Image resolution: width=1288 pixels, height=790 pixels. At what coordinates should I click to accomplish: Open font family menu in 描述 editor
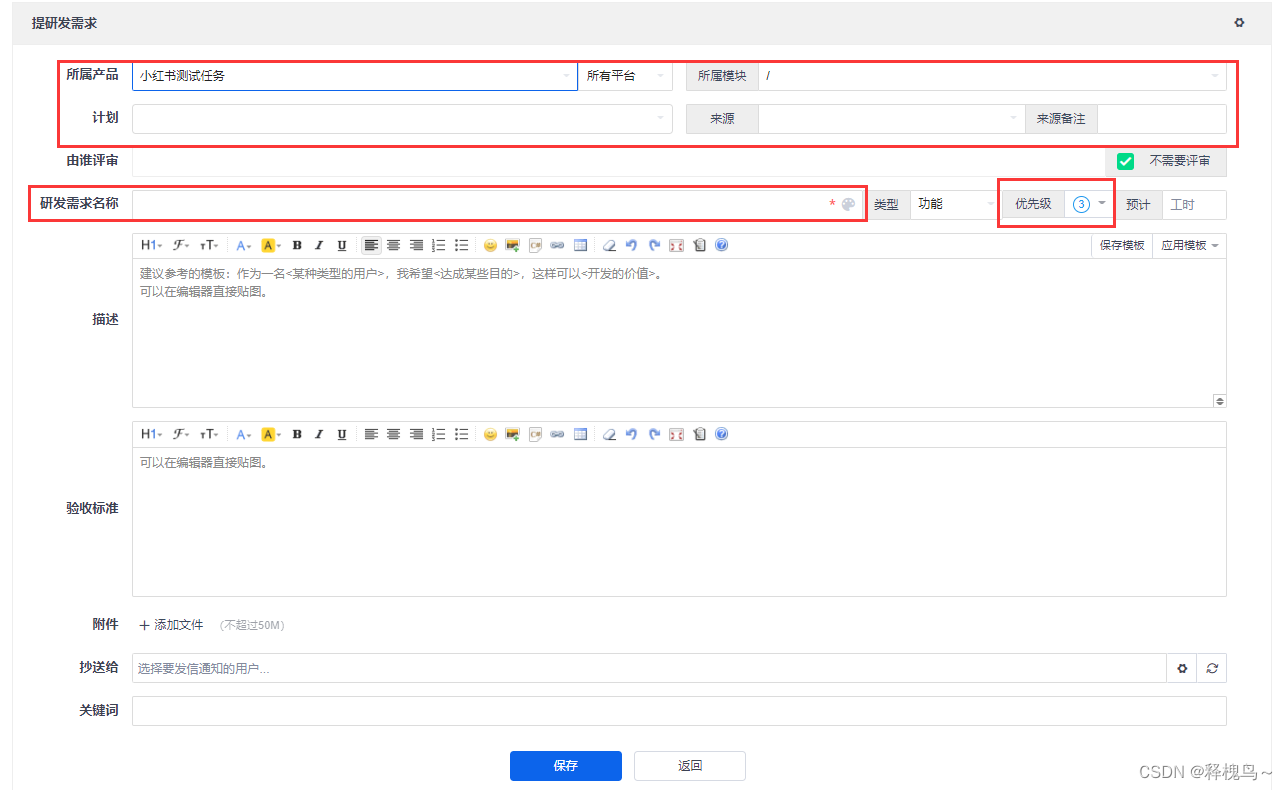click(x=181, y=245)
